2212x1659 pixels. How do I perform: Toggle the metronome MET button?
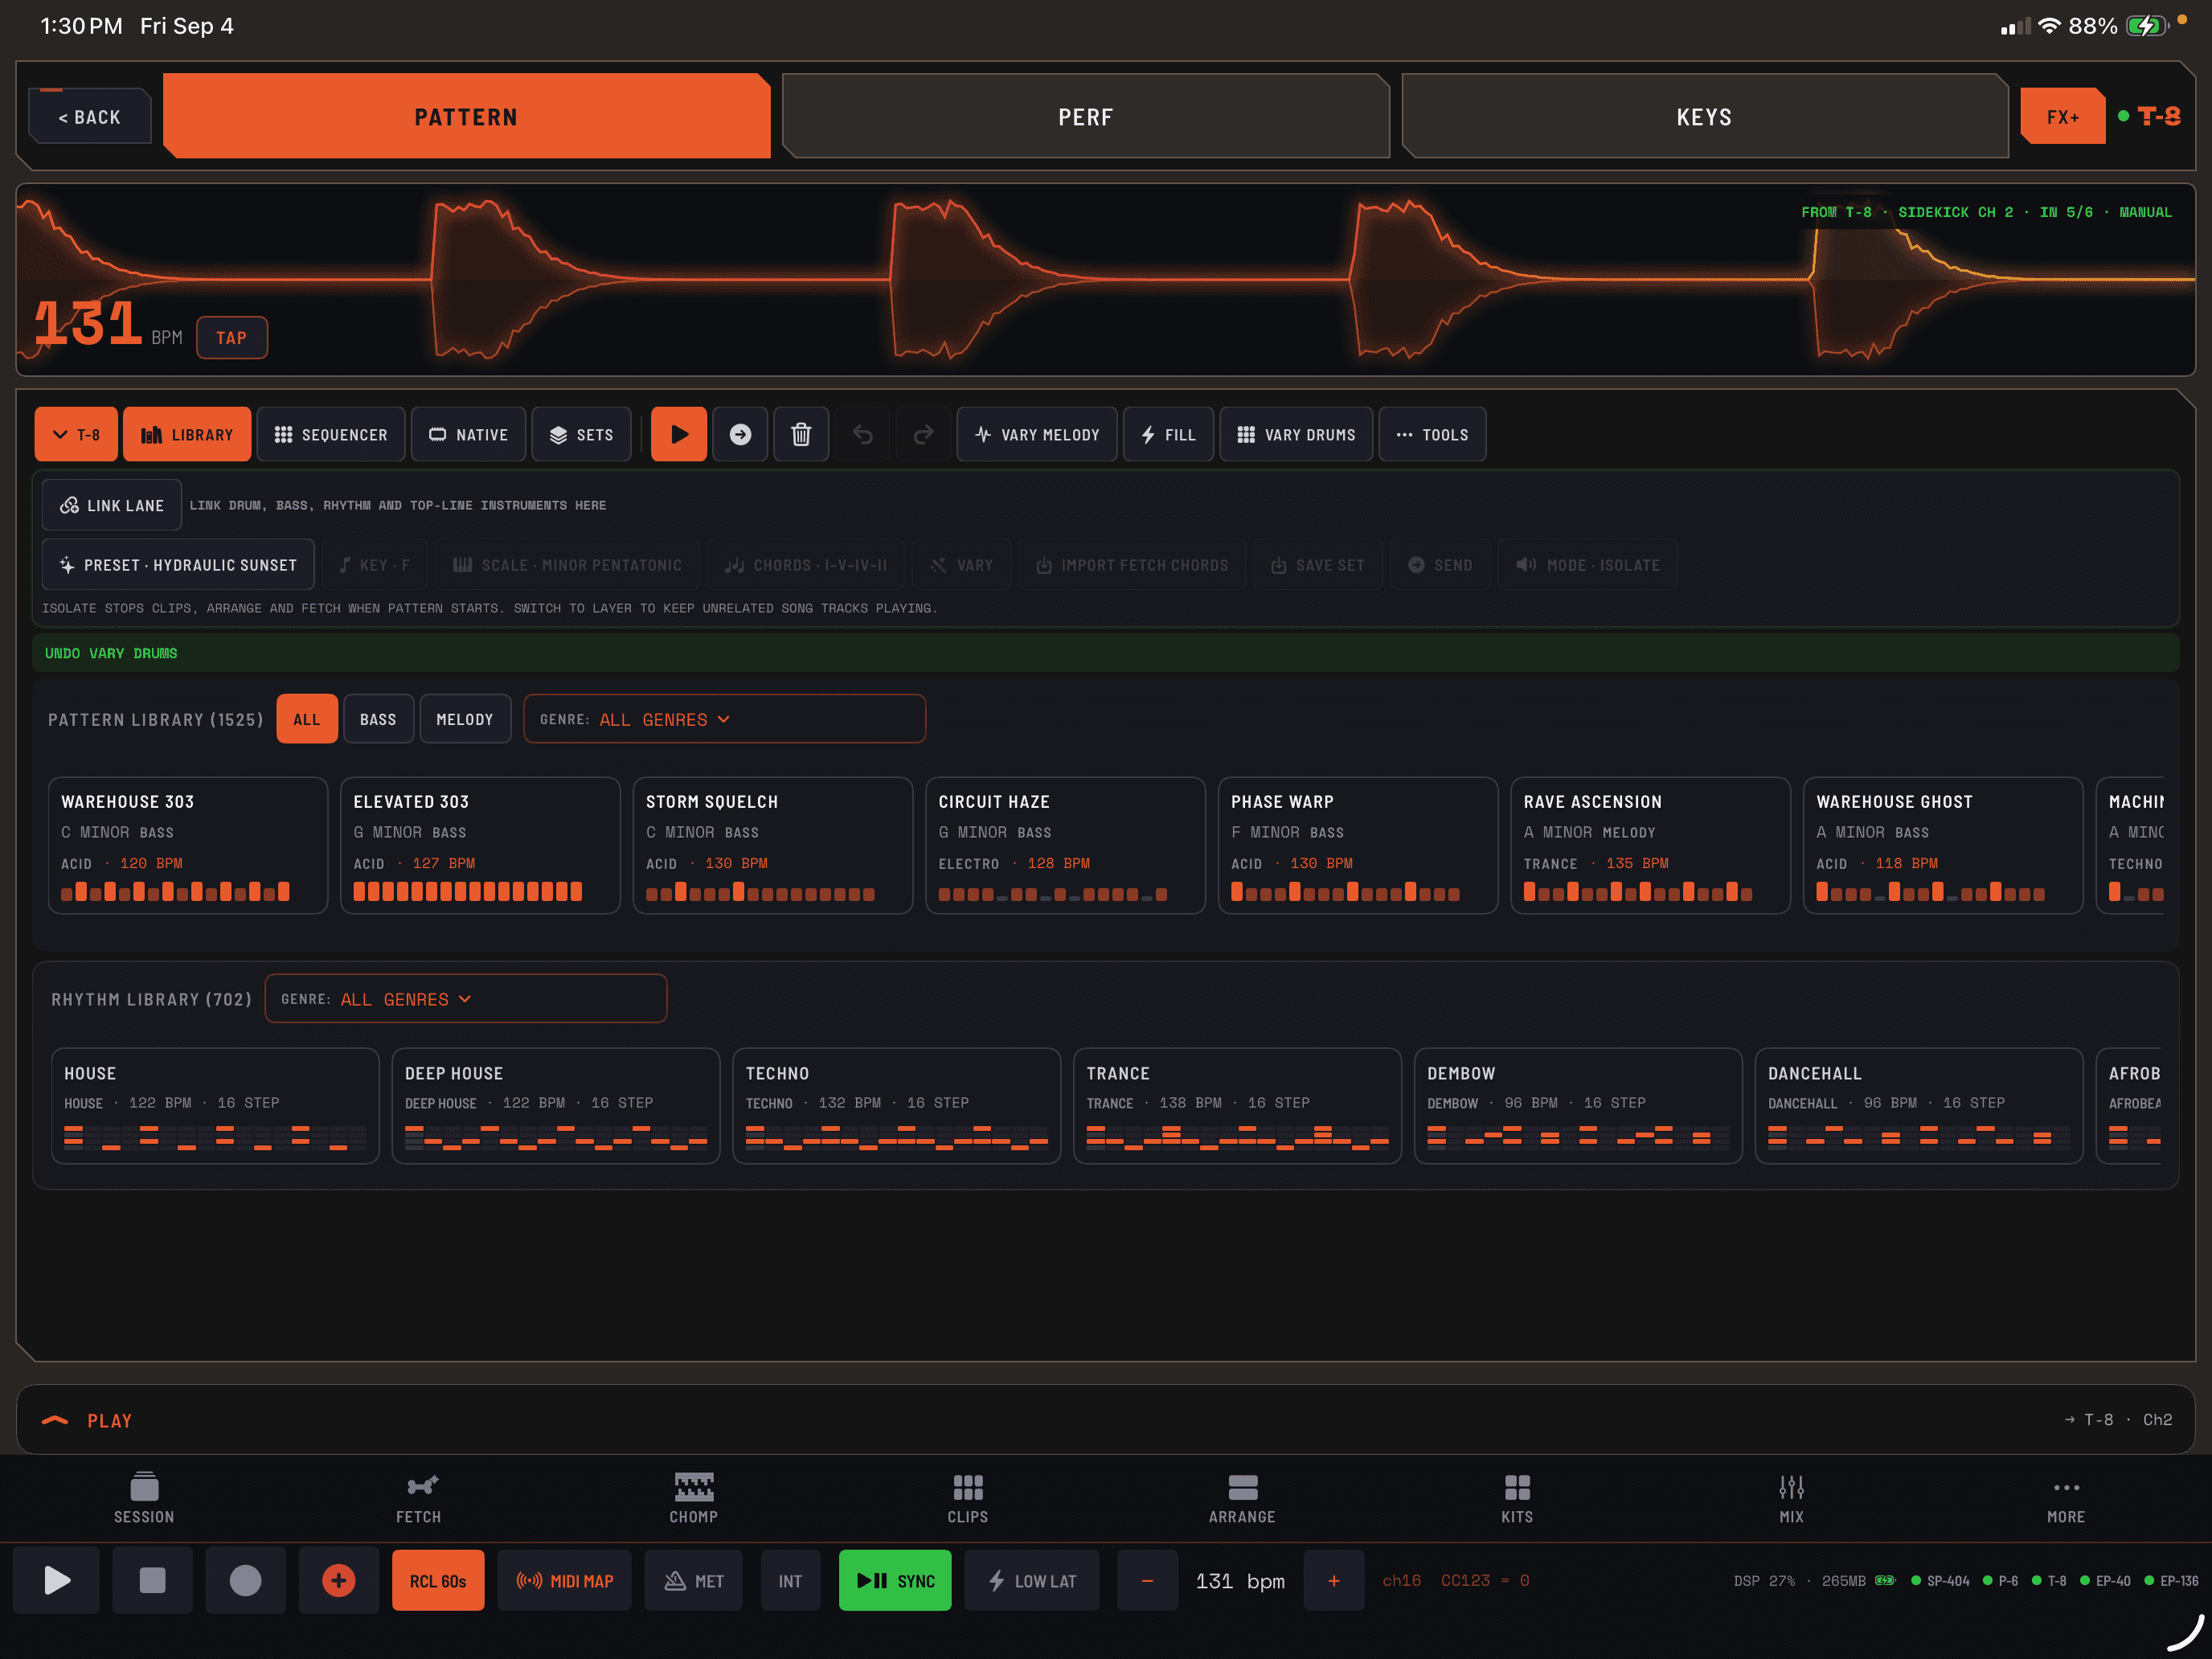click(693, 1580)
